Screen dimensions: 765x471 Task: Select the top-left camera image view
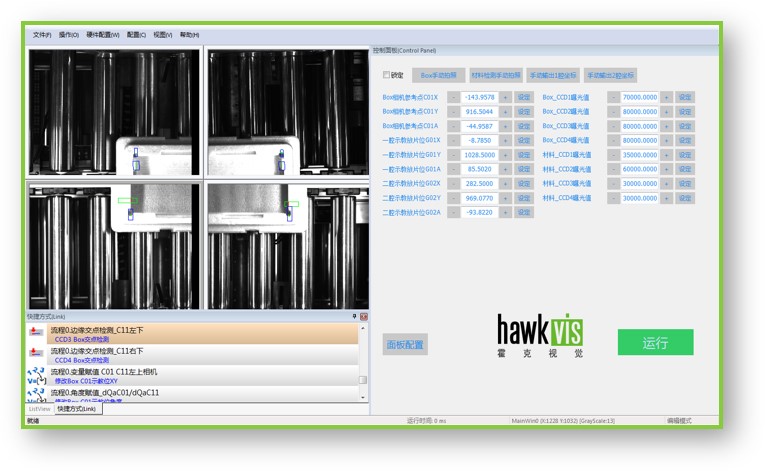pyautogui.click(x=114, y=112)
